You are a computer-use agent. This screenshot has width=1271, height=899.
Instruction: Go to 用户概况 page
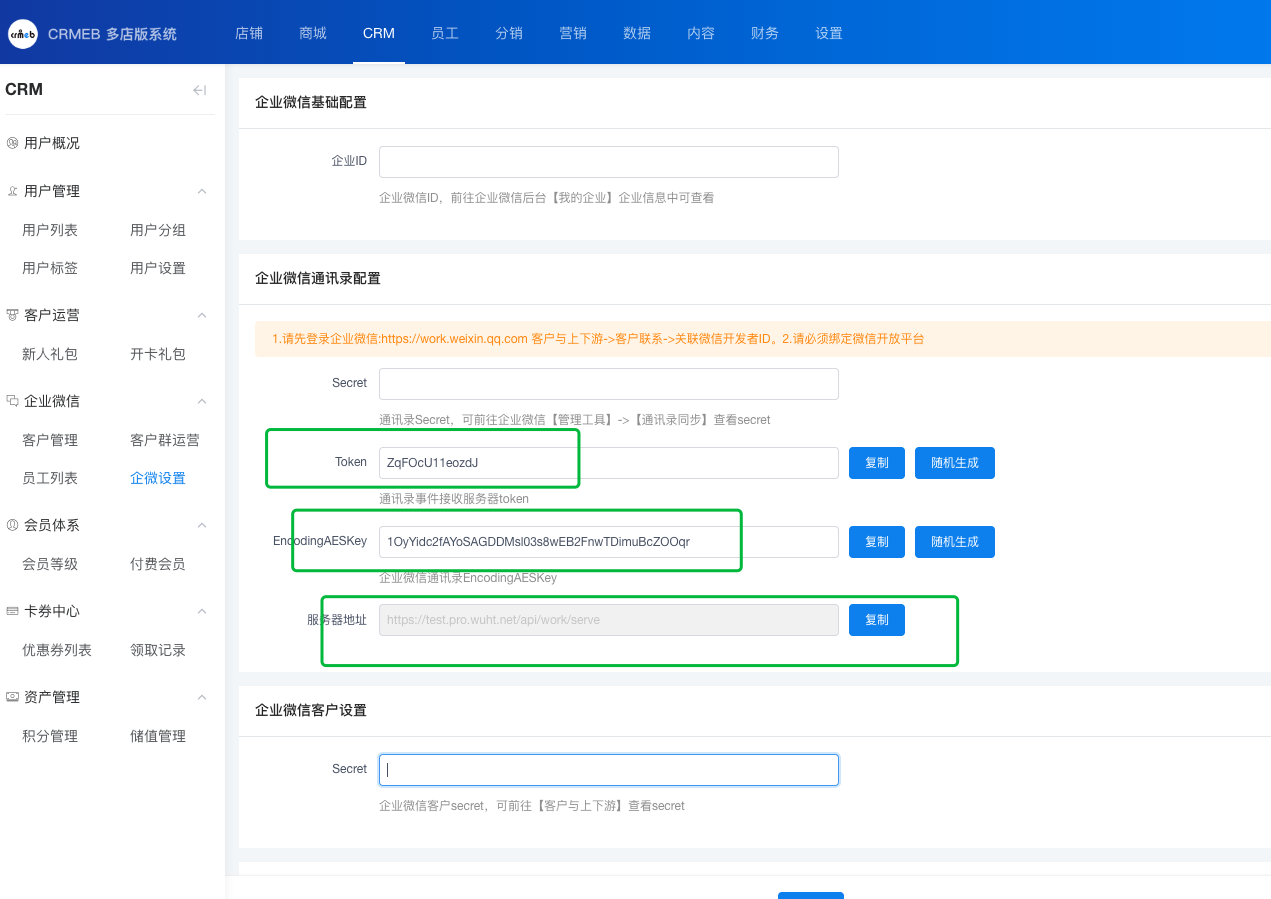click(x=52, y=143)
